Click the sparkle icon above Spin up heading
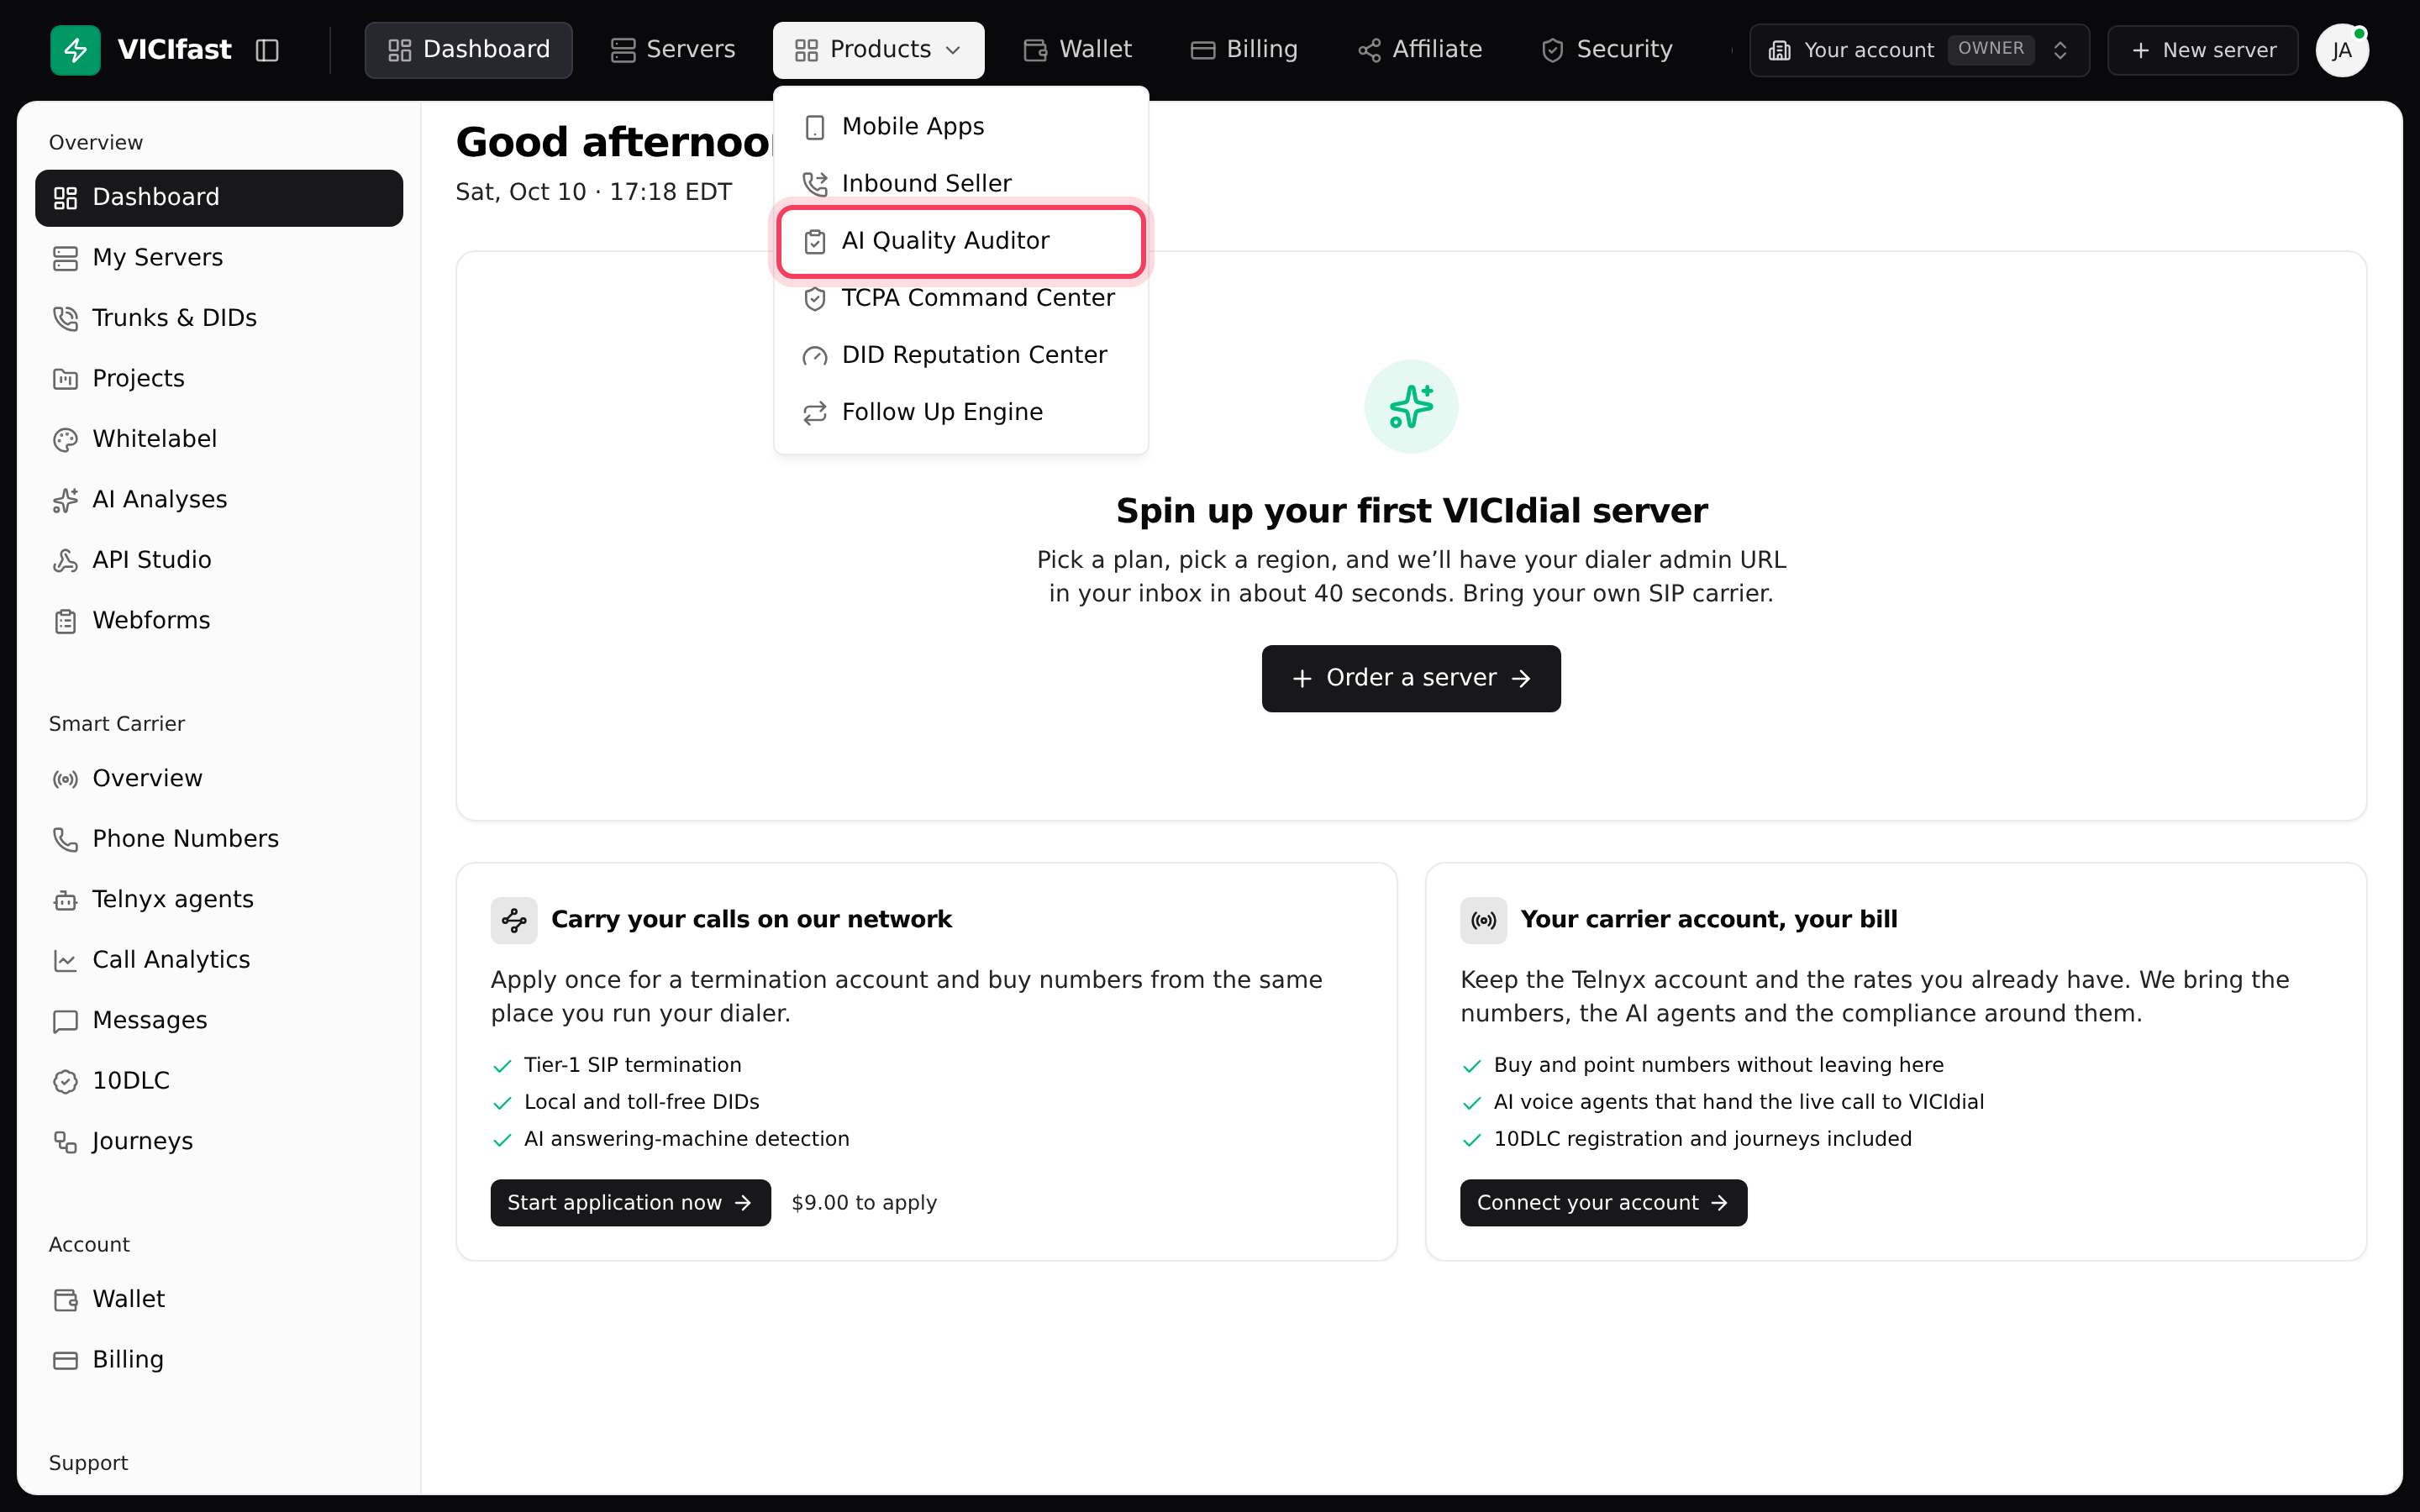Screen dimensions: 2420x1512 coord(1411,406)
